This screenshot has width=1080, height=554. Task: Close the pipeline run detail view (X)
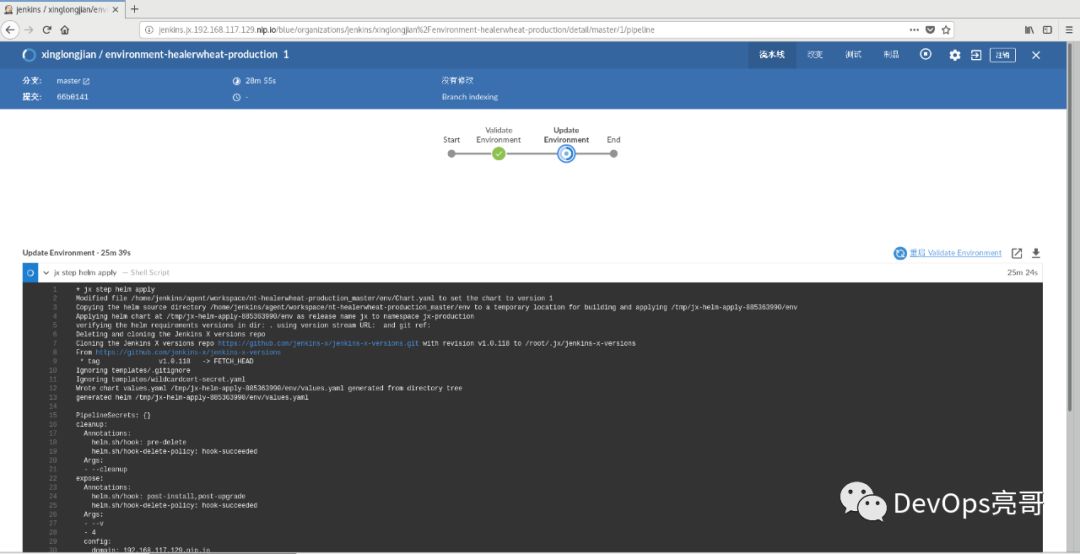pos(1036,55)
